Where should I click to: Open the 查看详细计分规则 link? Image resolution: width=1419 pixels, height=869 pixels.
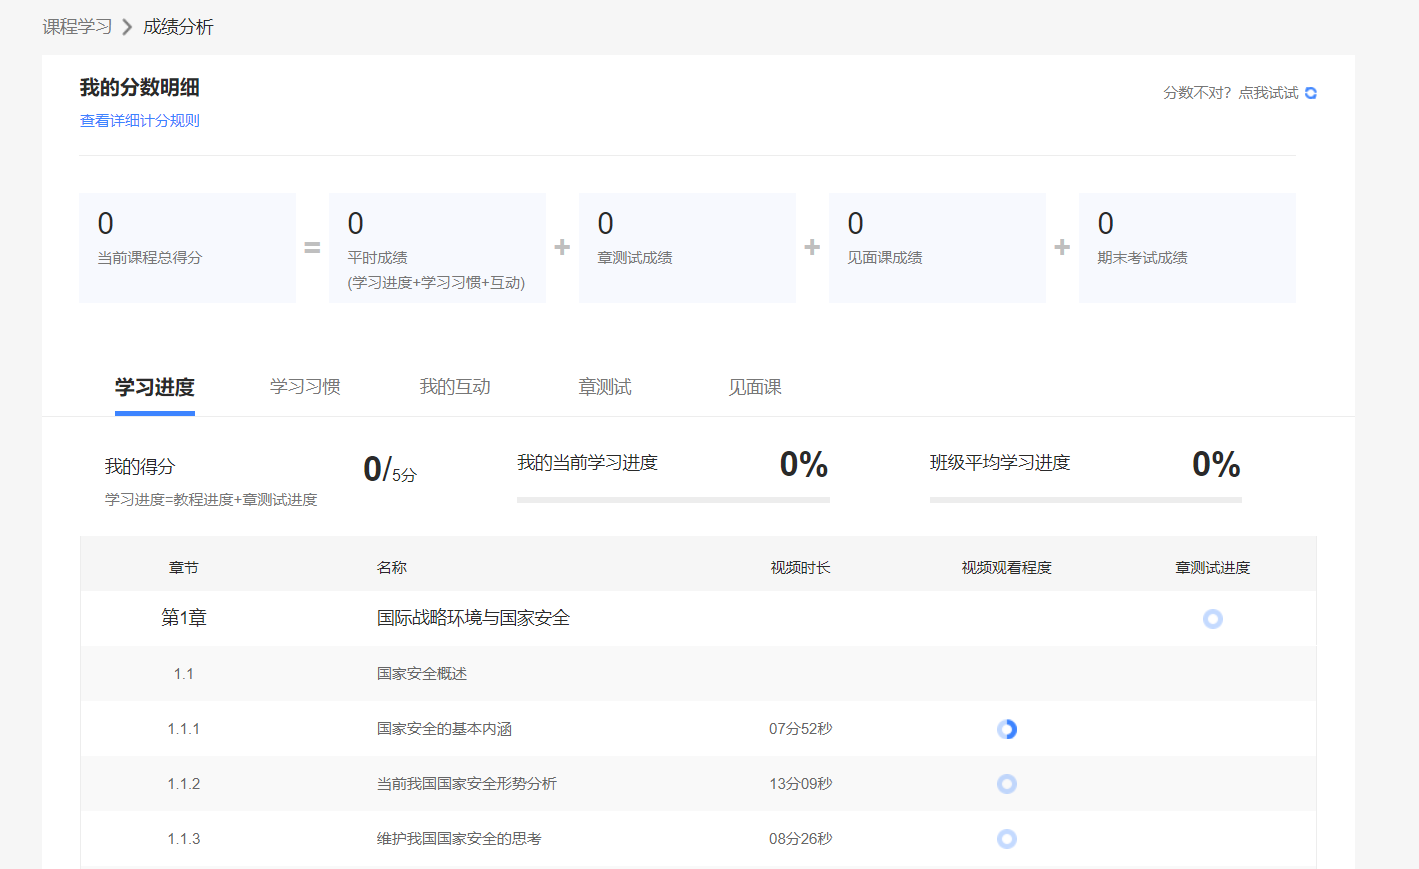tap(140, 121)
